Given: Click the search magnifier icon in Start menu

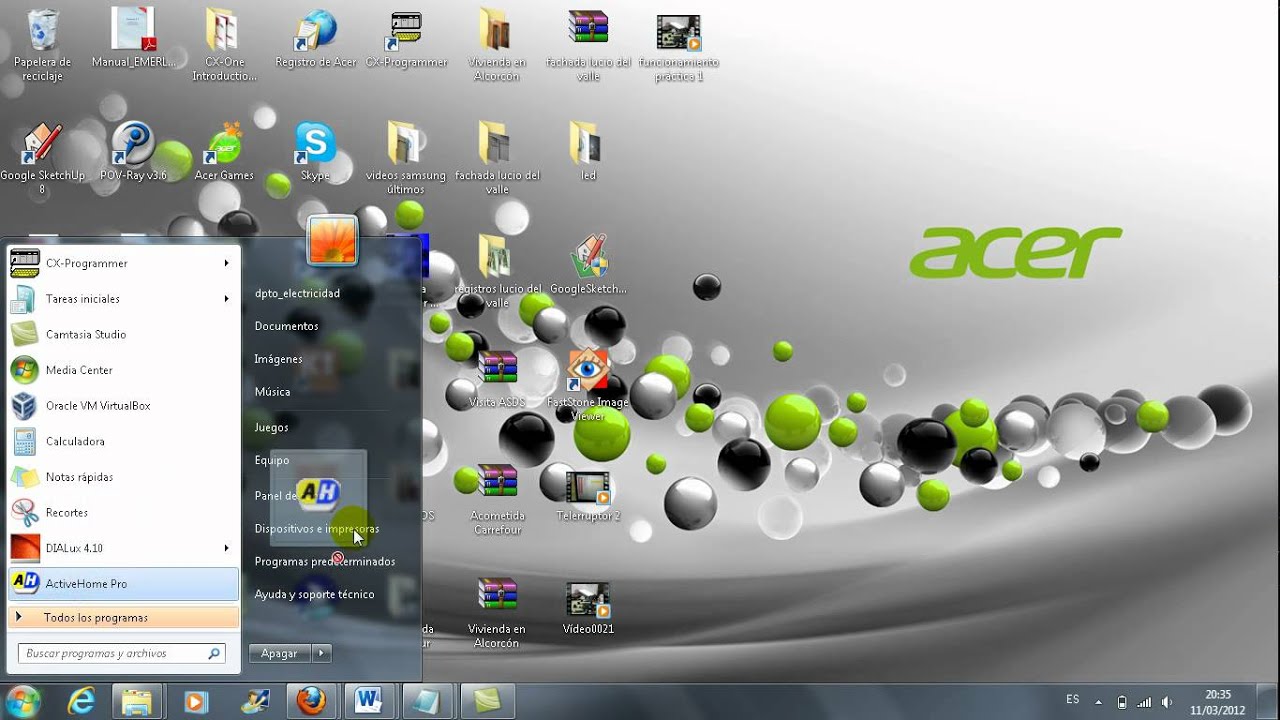Looking at the screenshot, I should 213,653.
